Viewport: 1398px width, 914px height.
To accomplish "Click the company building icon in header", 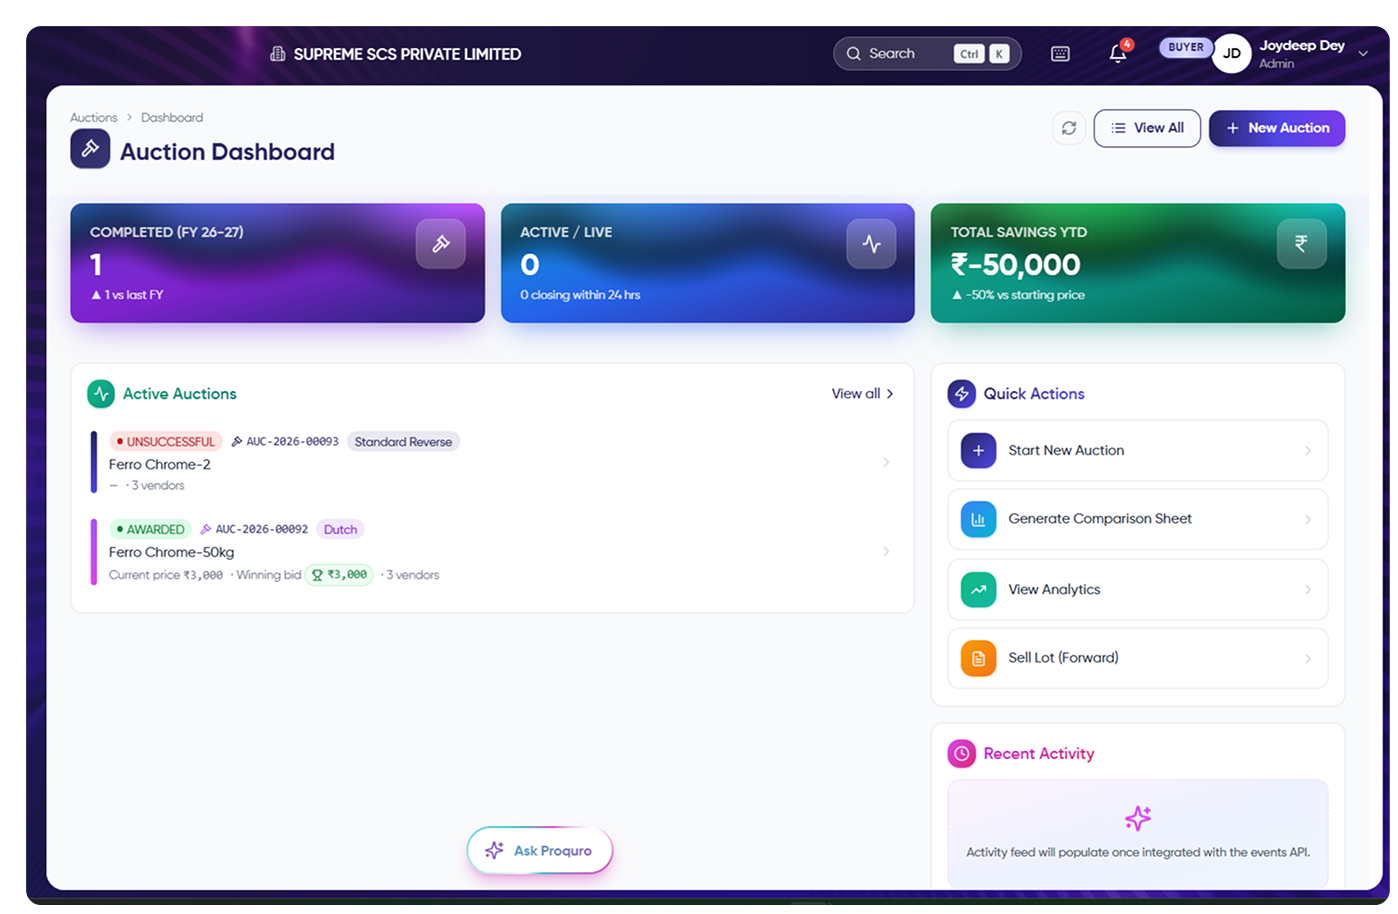I will (278, 54).
